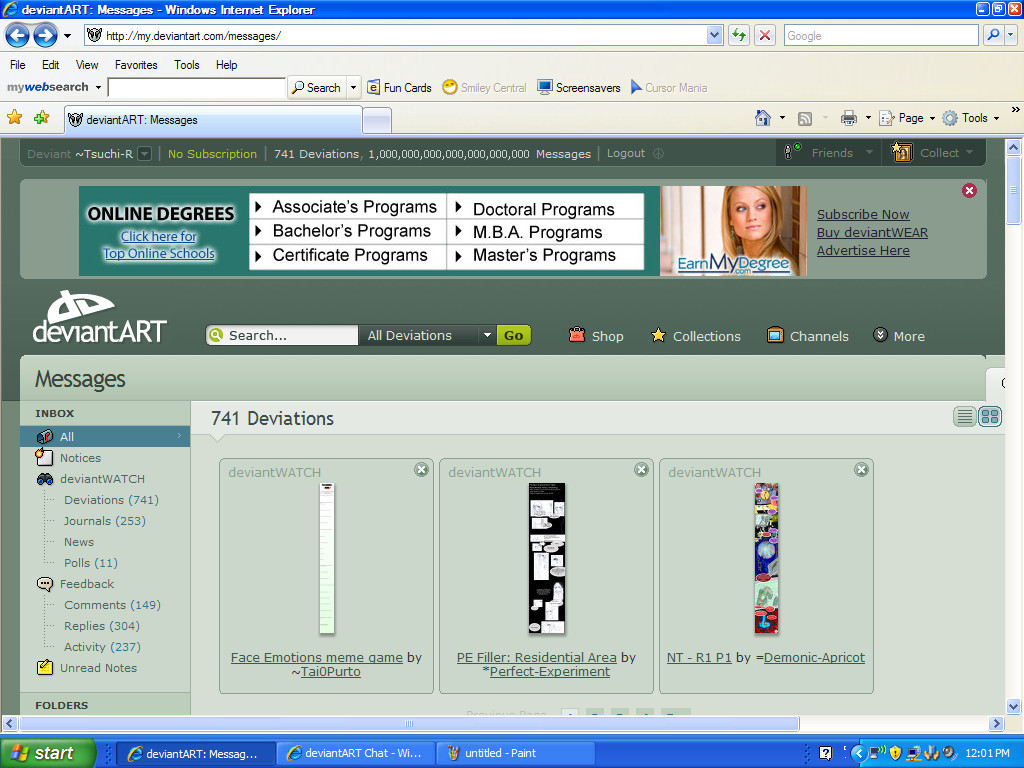The image size is (1024, 768).
Task: Open the recent pages dropdown arrow
Action: pyautogui.click(x=67, y=35)
